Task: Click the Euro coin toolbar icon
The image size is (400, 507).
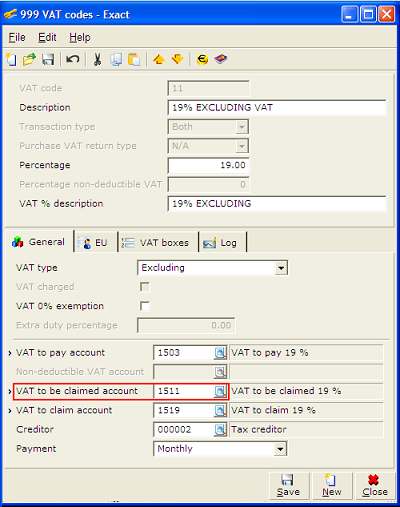Action: click(202, 60)
